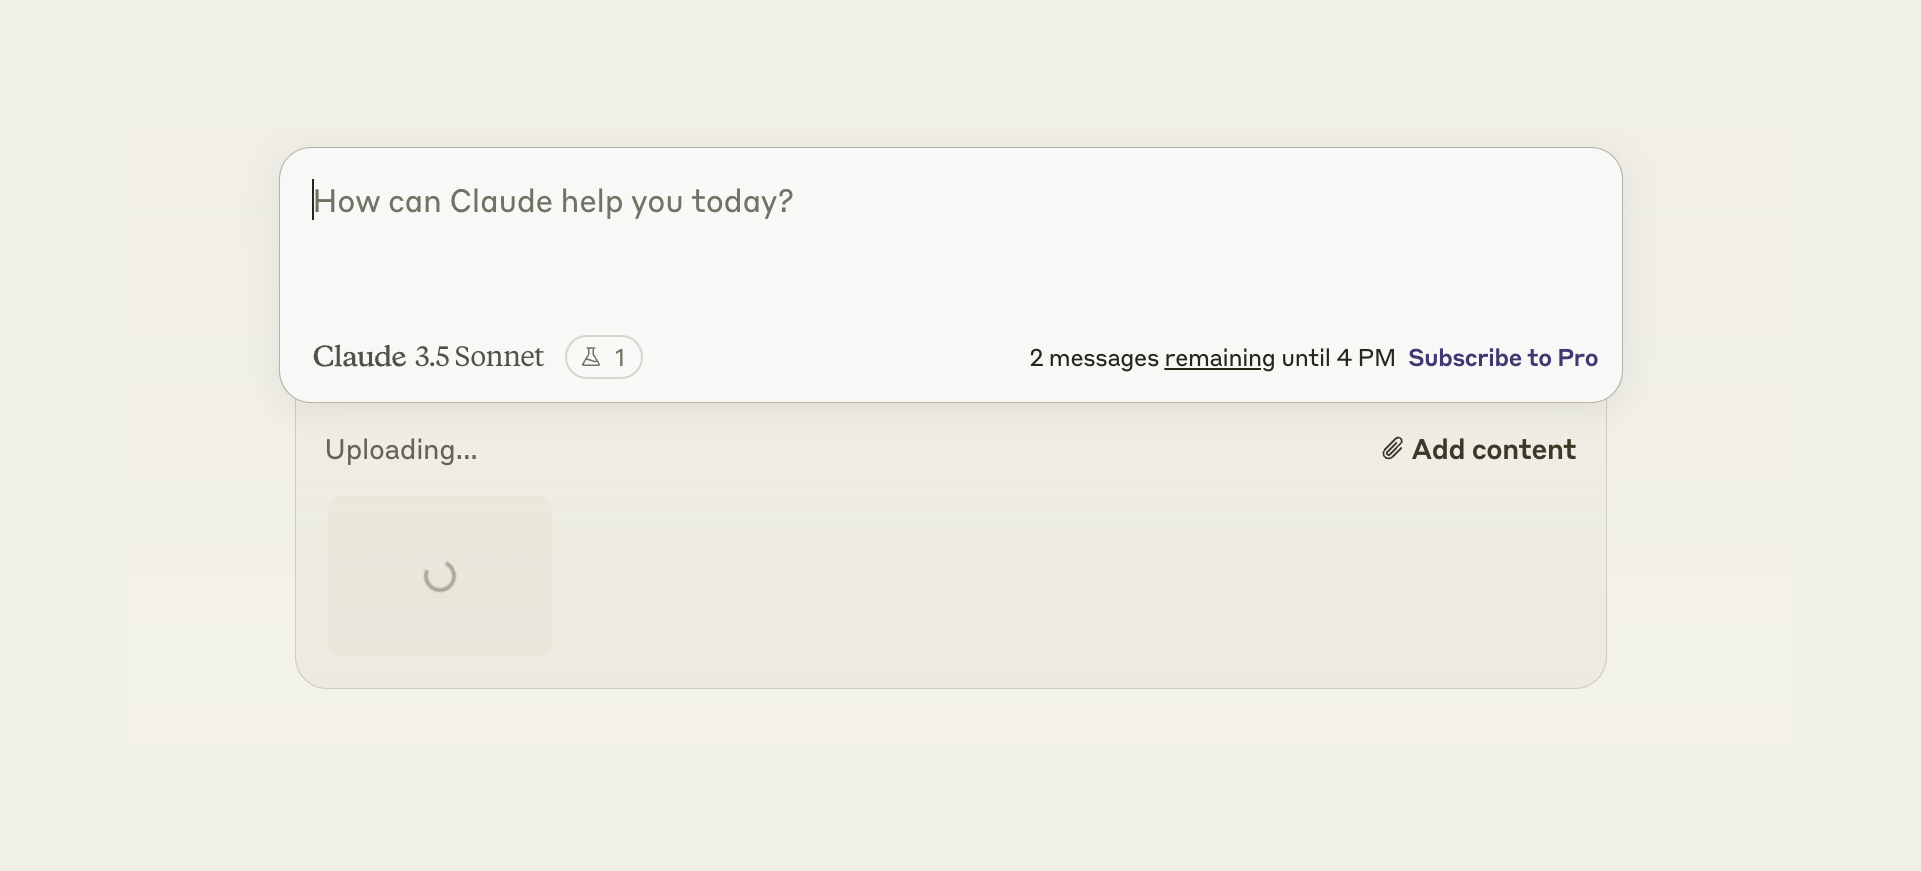
Task: Open the Claude 3.5 Sonnet model selector
Action: [x=428, y=357]
